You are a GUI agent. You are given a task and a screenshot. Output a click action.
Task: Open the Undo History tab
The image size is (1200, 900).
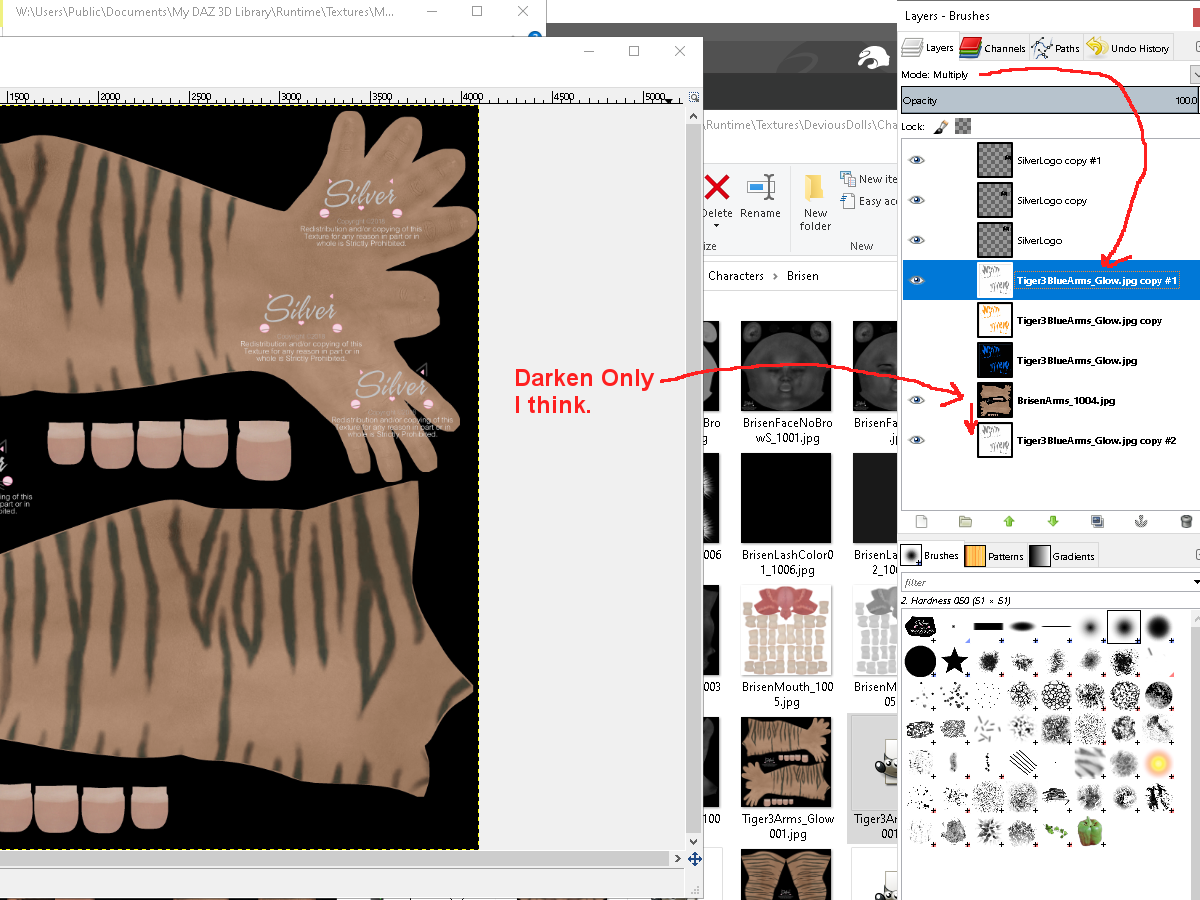click(1128, 47)
